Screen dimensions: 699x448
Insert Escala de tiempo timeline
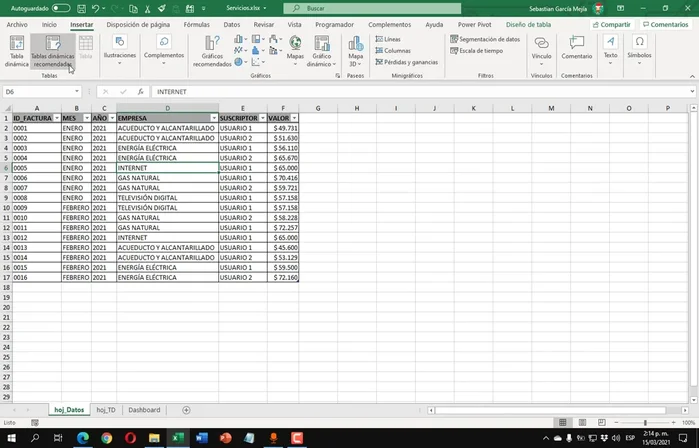pos(477,51)
